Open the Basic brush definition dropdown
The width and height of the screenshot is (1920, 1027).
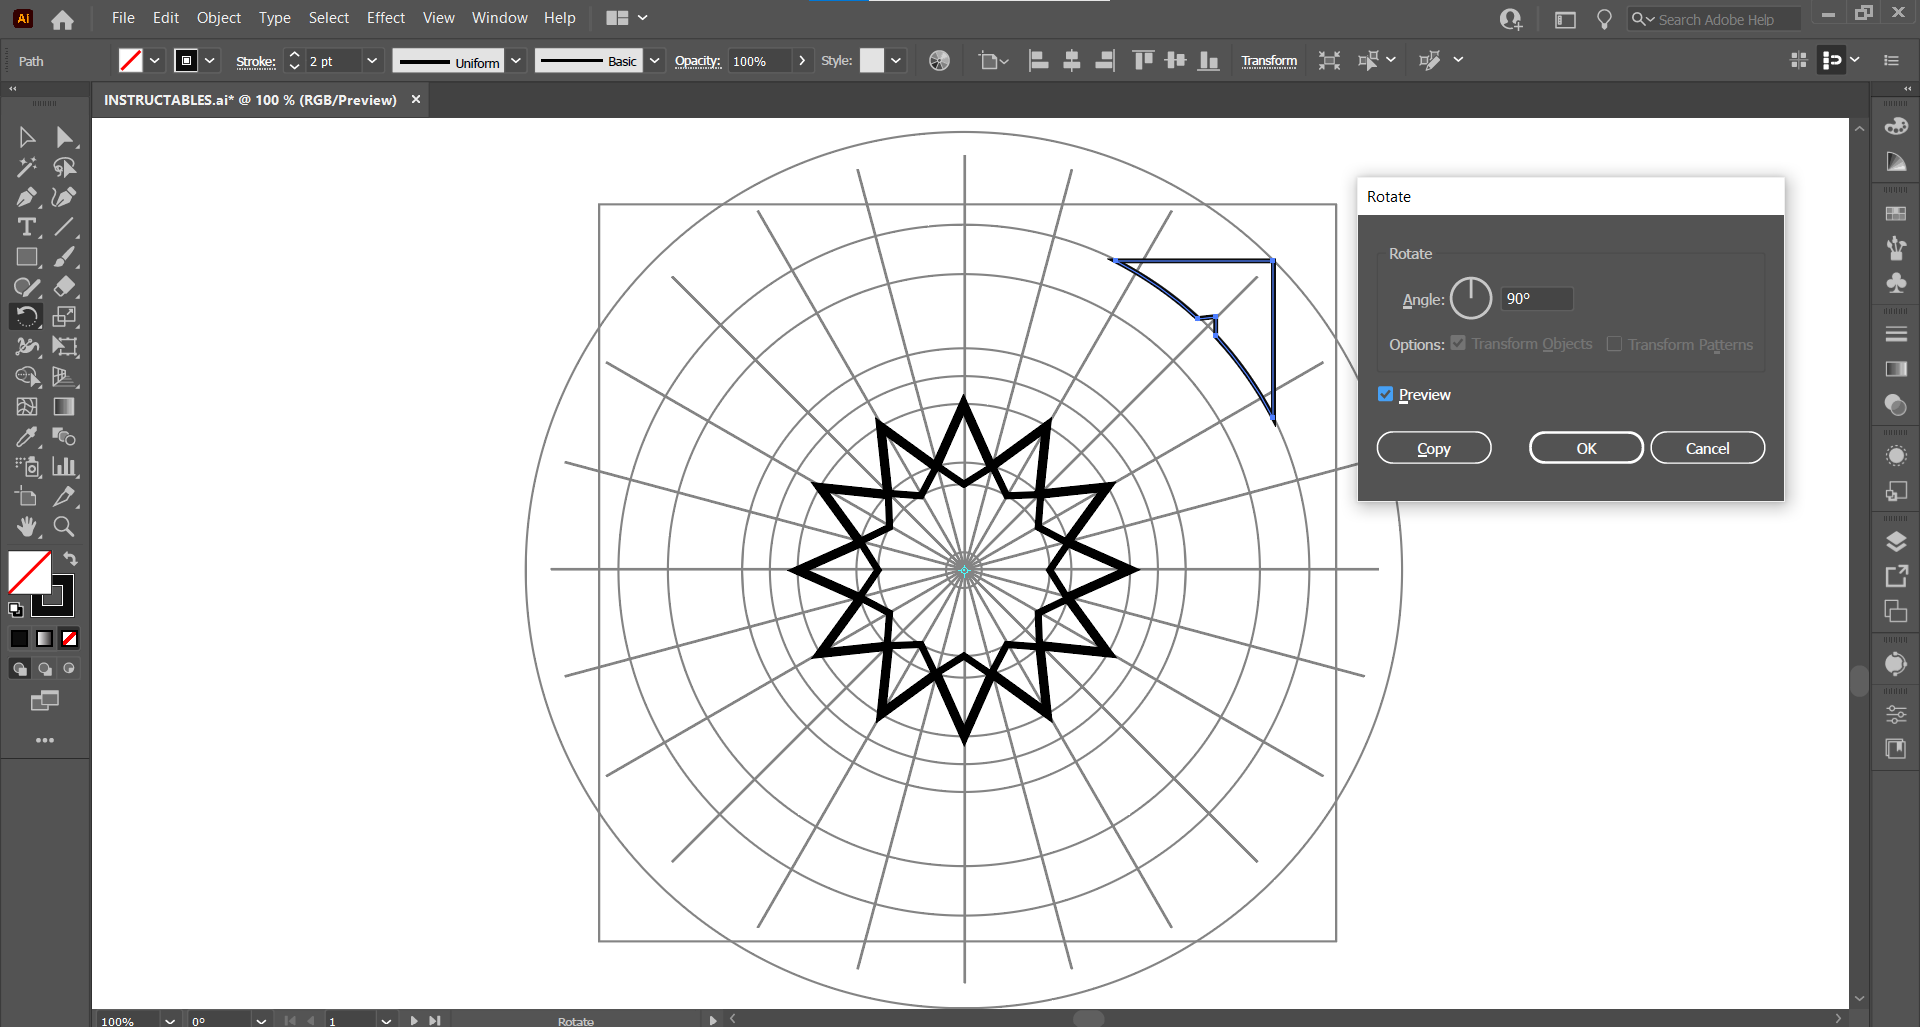pyautogui.click(x=654, y=61)
